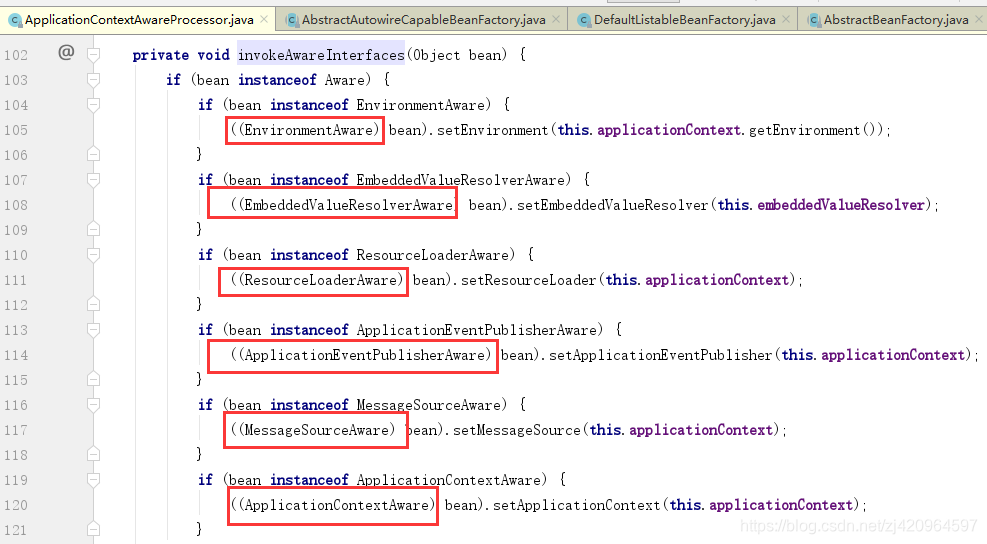Click (MessageSourceAware) cast on line 117
The width and height of the screenshot is (987, 544).
pyautogui.click(x=317, y=430)
